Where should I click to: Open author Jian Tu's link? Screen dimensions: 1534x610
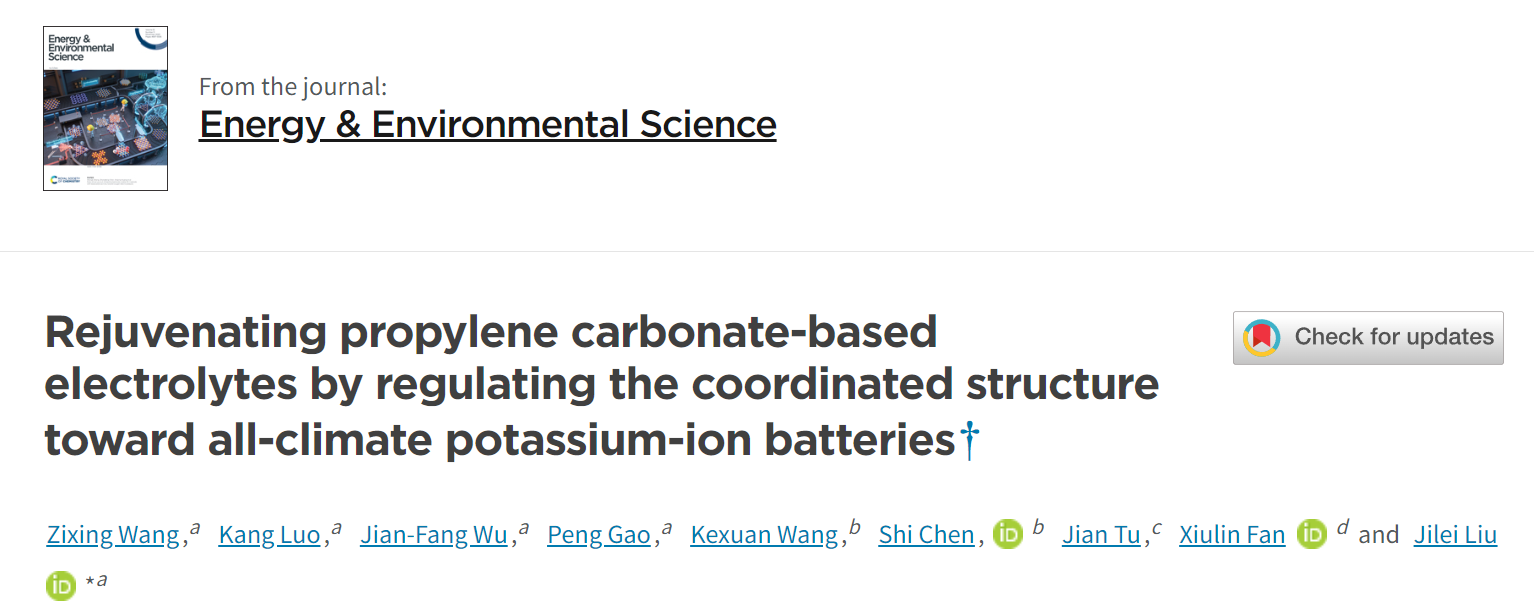(x=1101, y=535)
